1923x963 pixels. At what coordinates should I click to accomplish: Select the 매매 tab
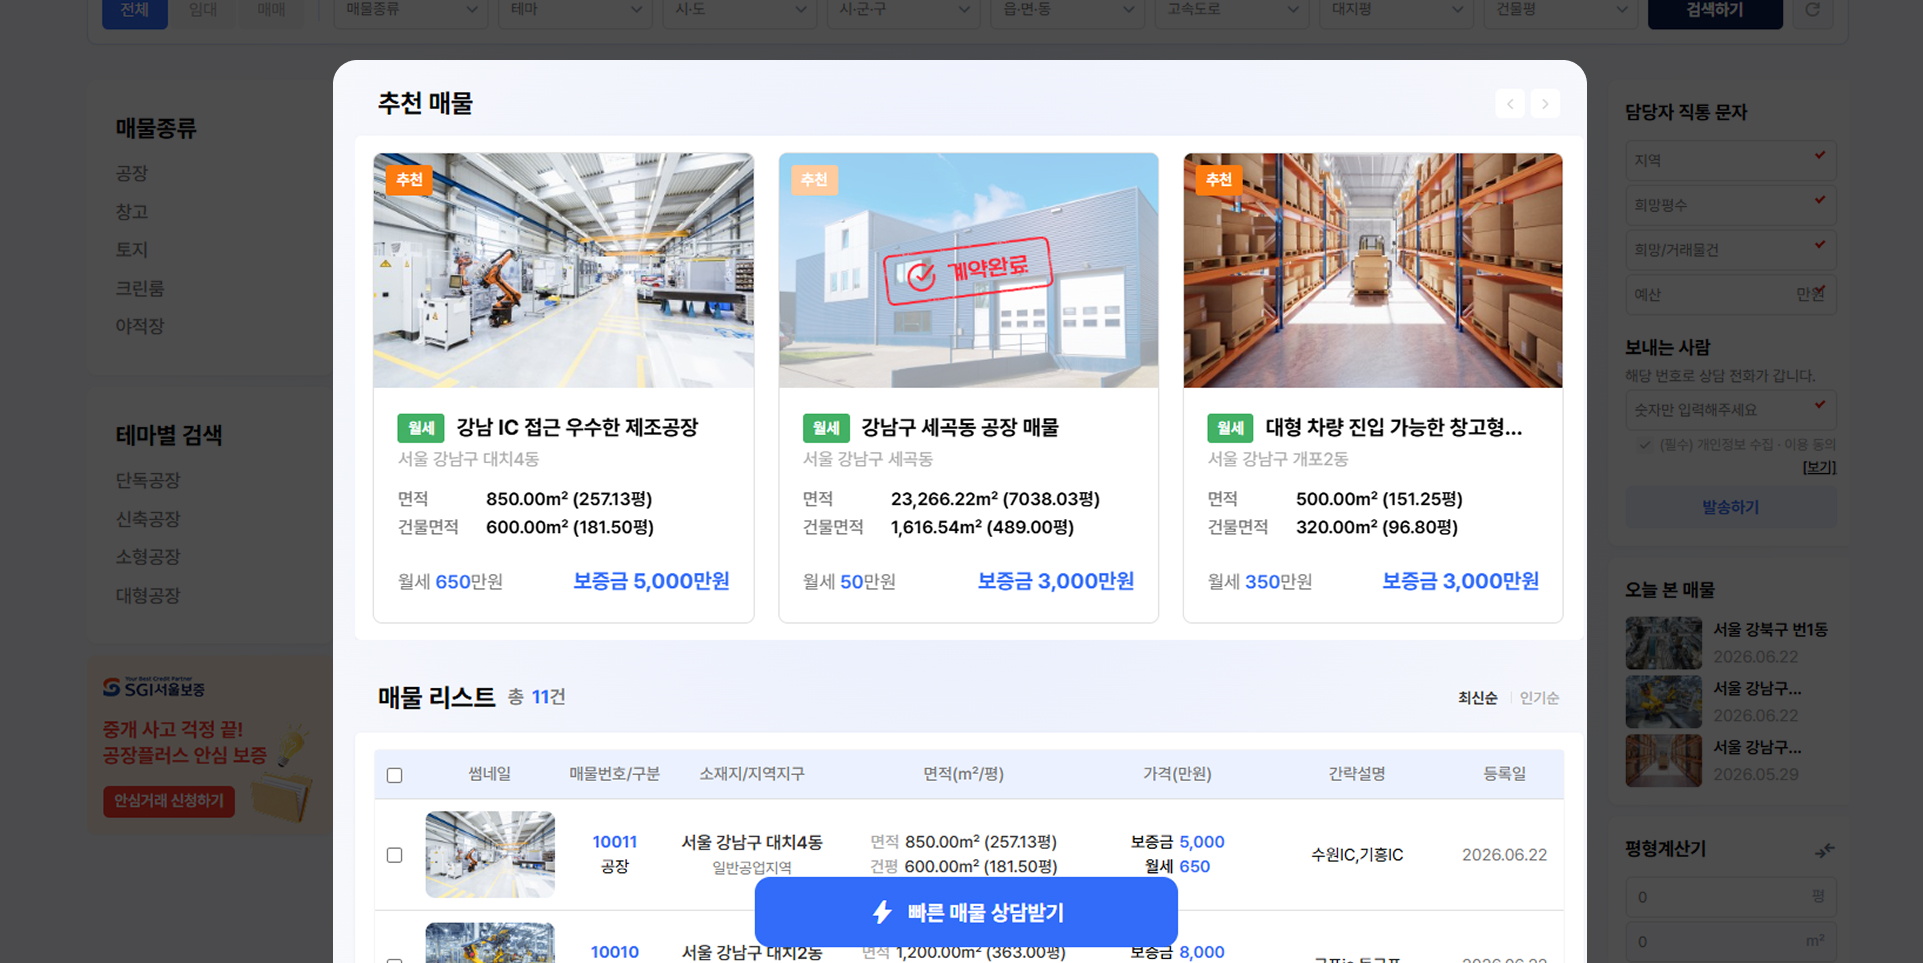[271, 10]
